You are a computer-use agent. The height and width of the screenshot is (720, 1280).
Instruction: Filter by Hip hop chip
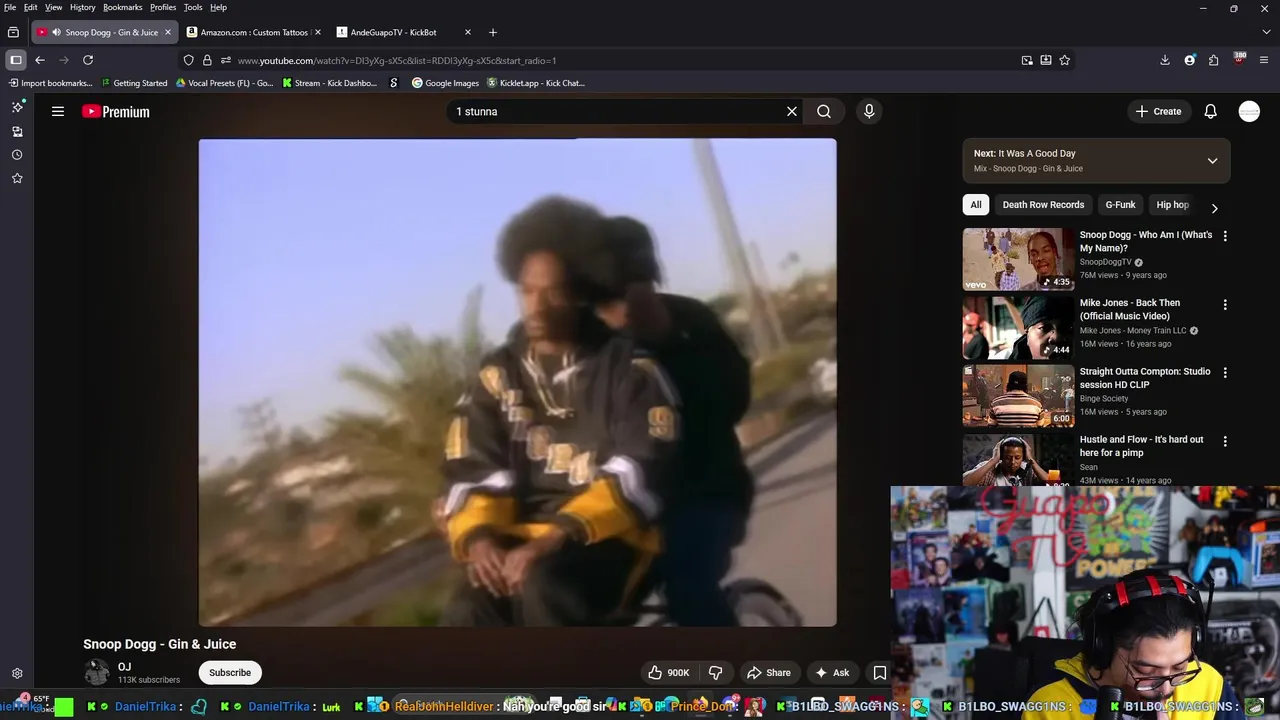[x=1172, y=205]
